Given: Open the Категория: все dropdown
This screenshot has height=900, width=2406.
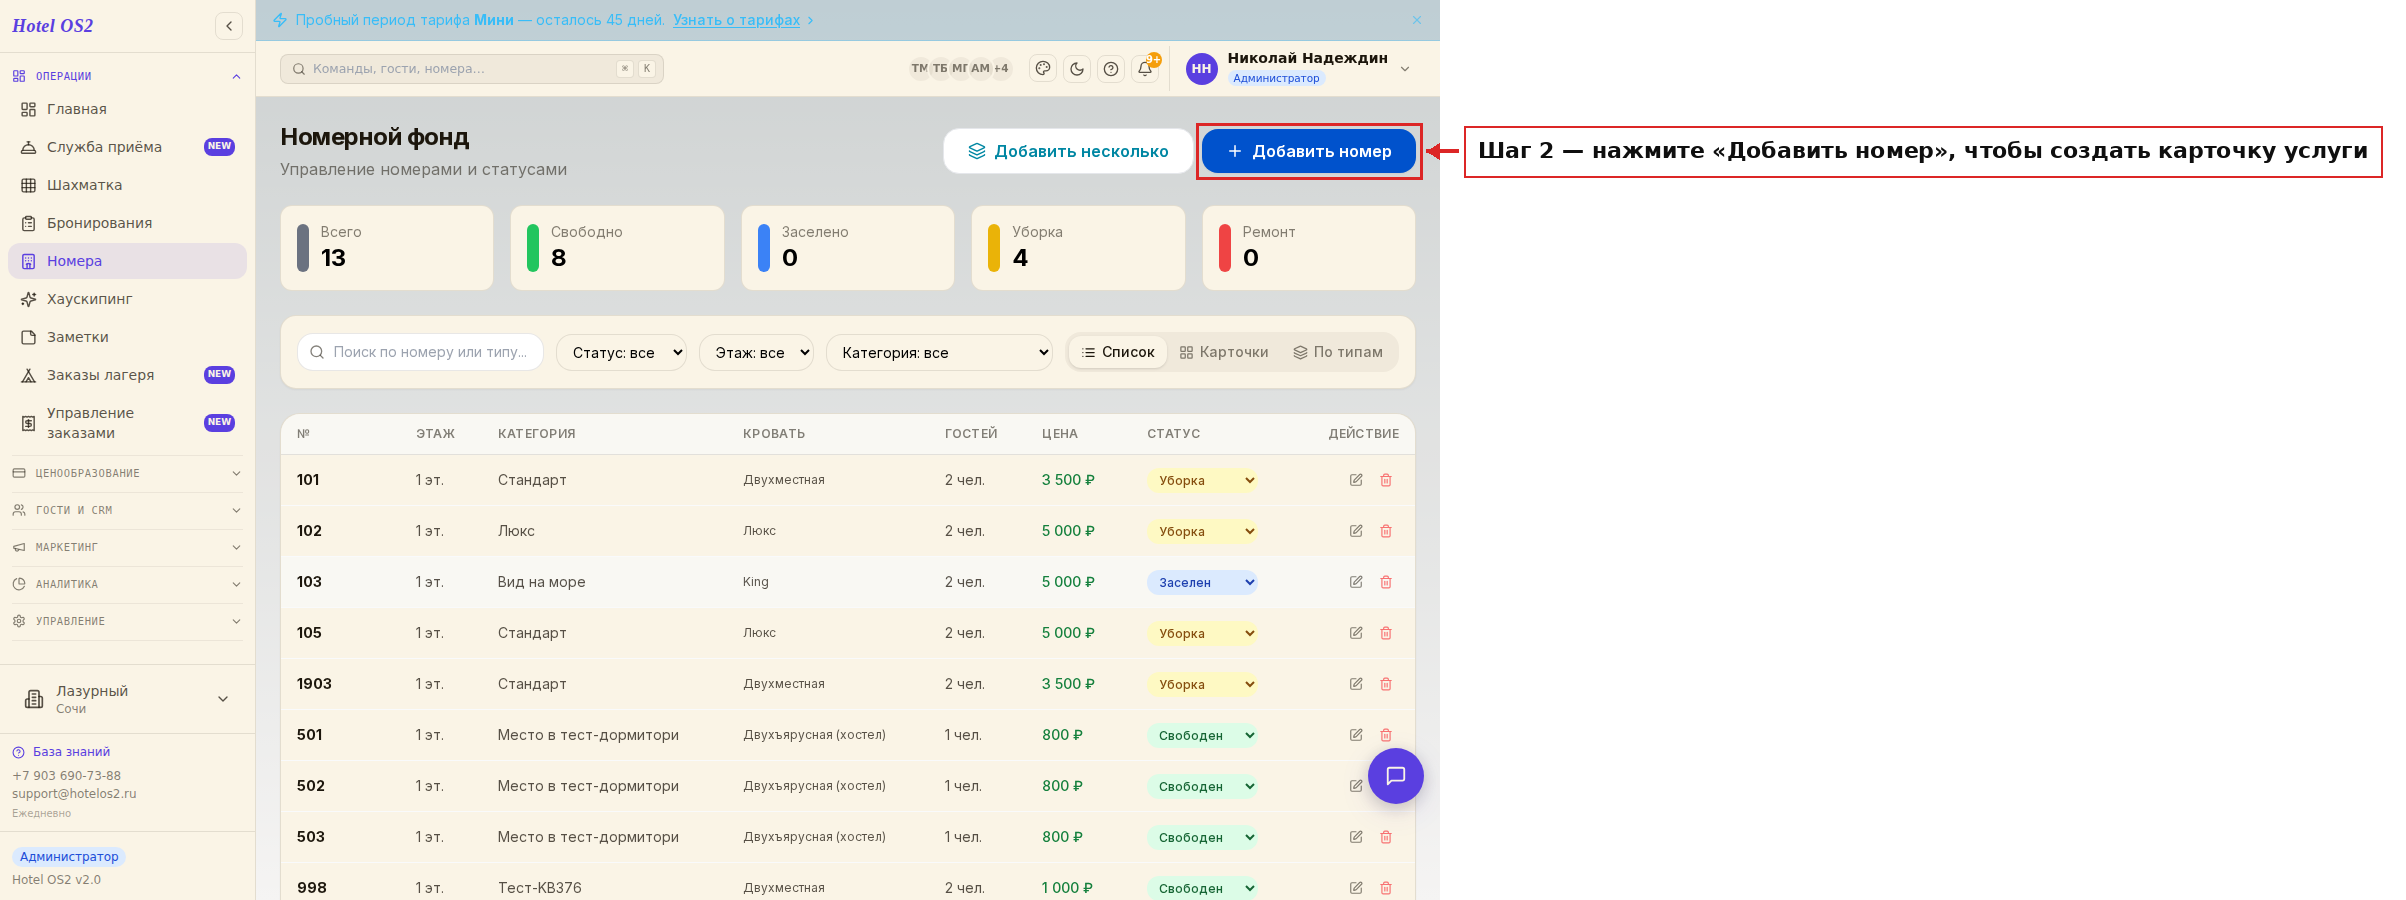Looking at the screenshot, I should tap(939, 352).
